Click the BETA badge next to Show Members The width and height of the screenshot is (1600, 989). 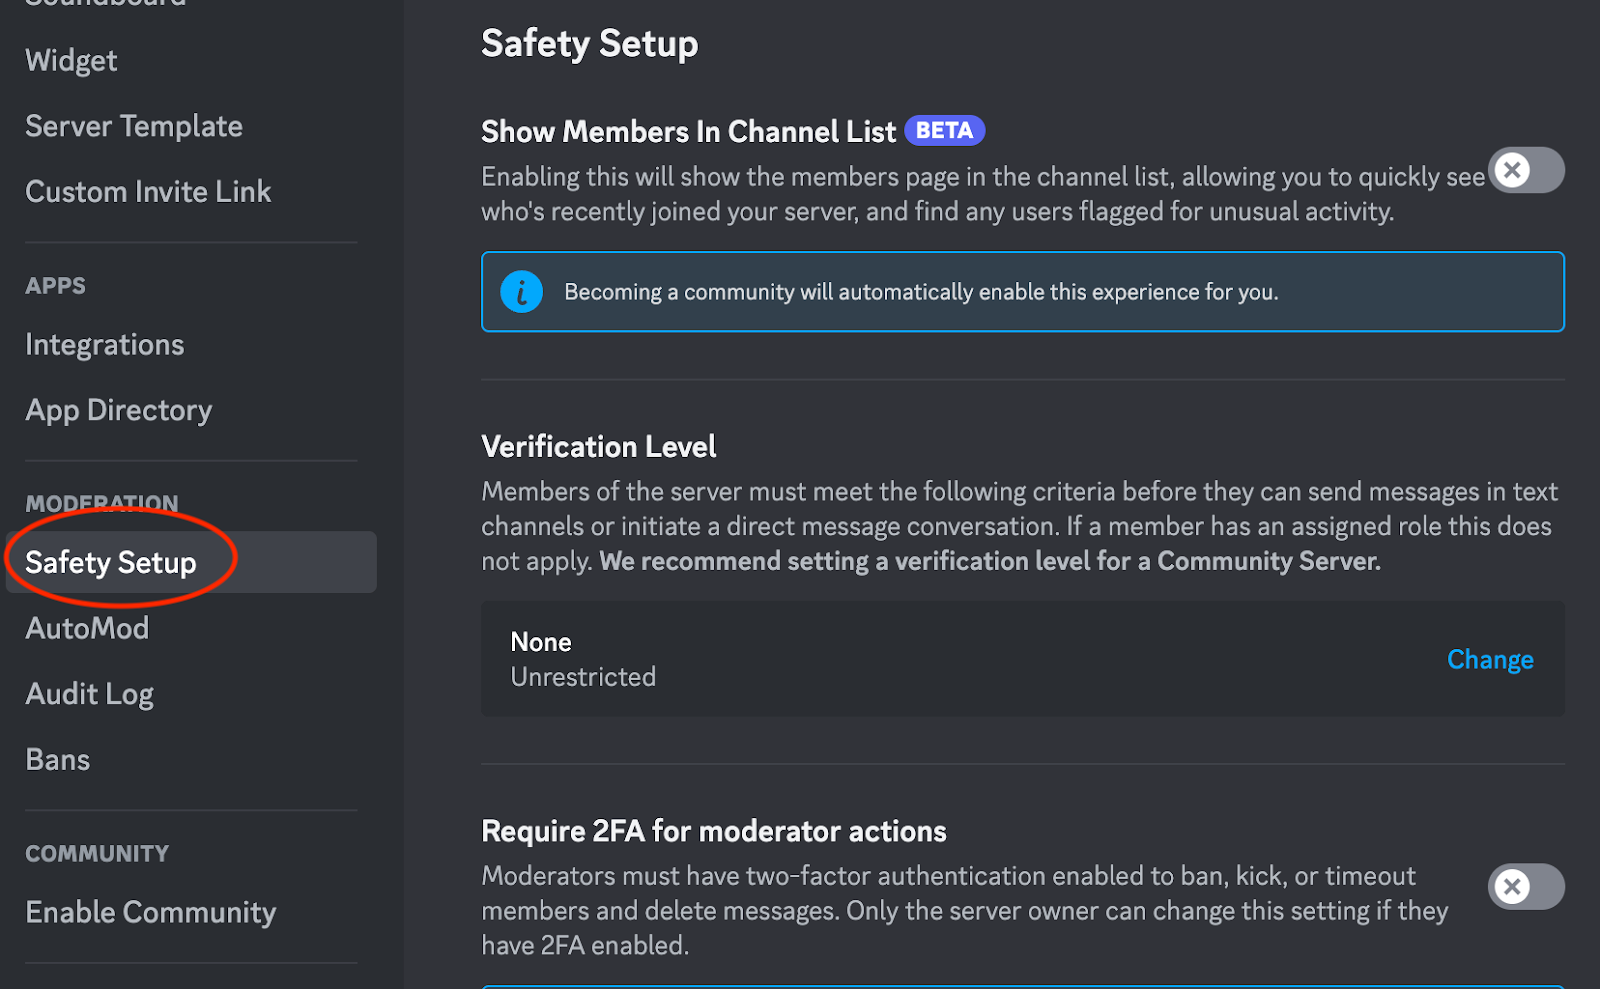click(x=944, y=129)
